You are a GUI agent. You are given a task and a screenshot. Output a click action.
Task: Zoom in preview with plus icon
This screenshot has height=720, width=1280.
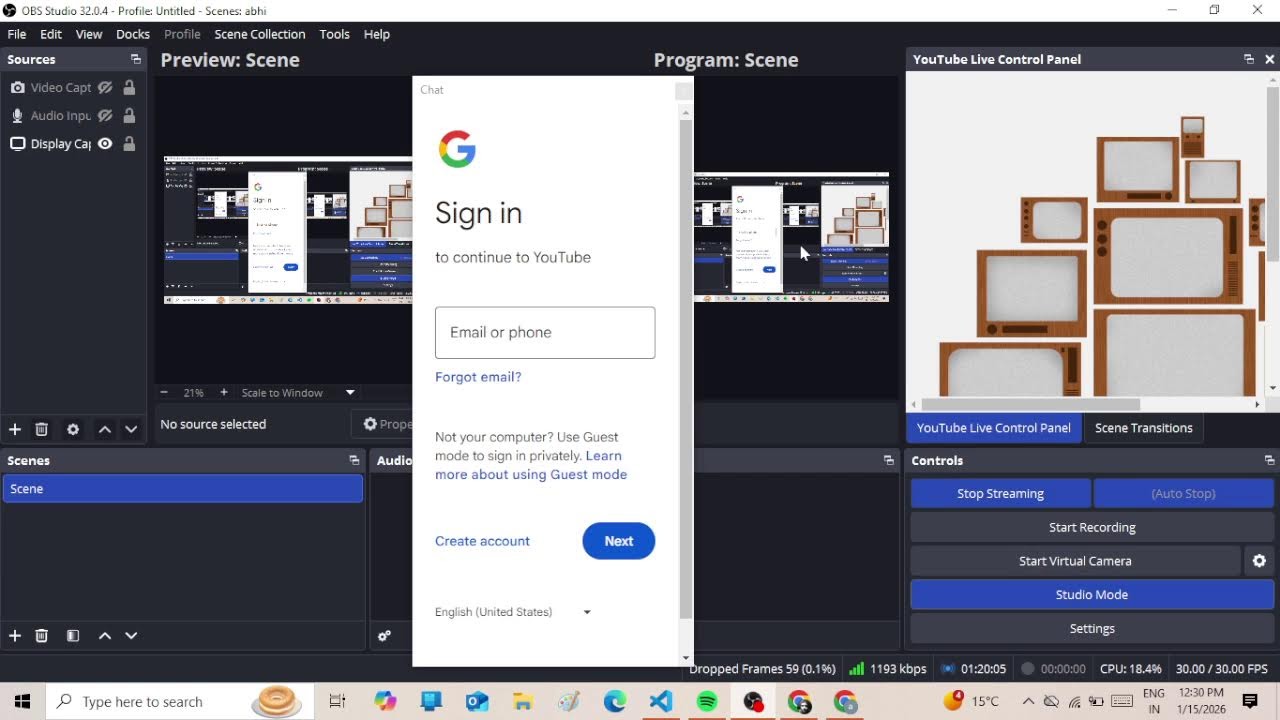coord(224,393)
